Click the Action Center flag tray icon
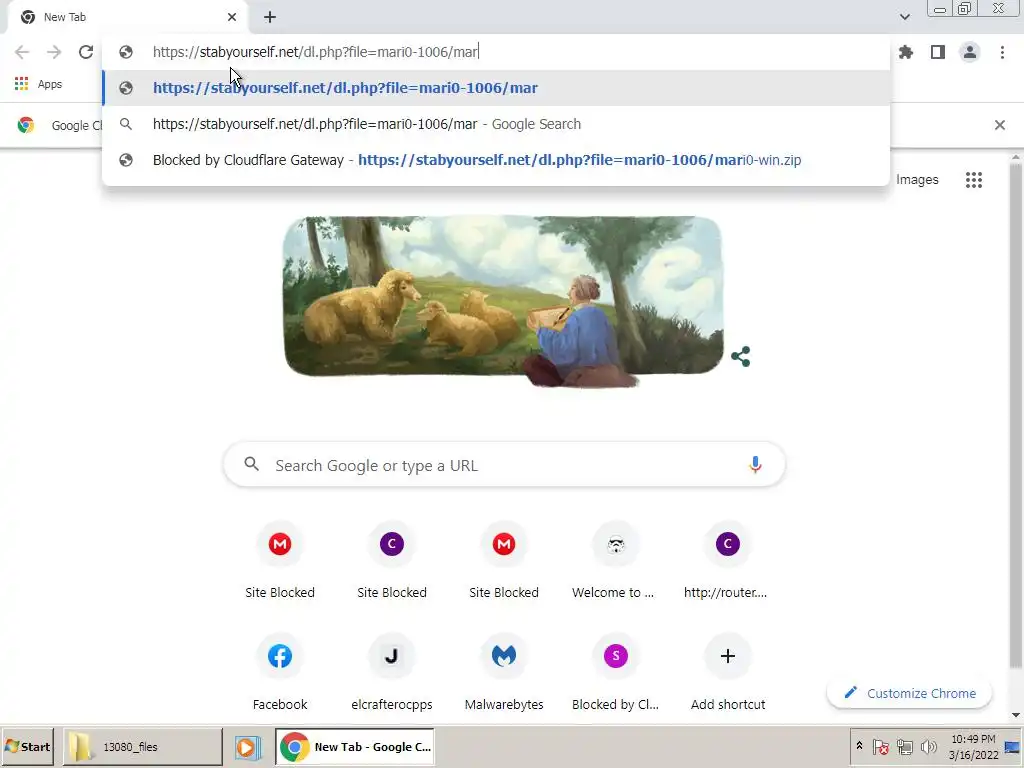Image resolution: width=1024 pixels, height=768 pixels. 880,746
